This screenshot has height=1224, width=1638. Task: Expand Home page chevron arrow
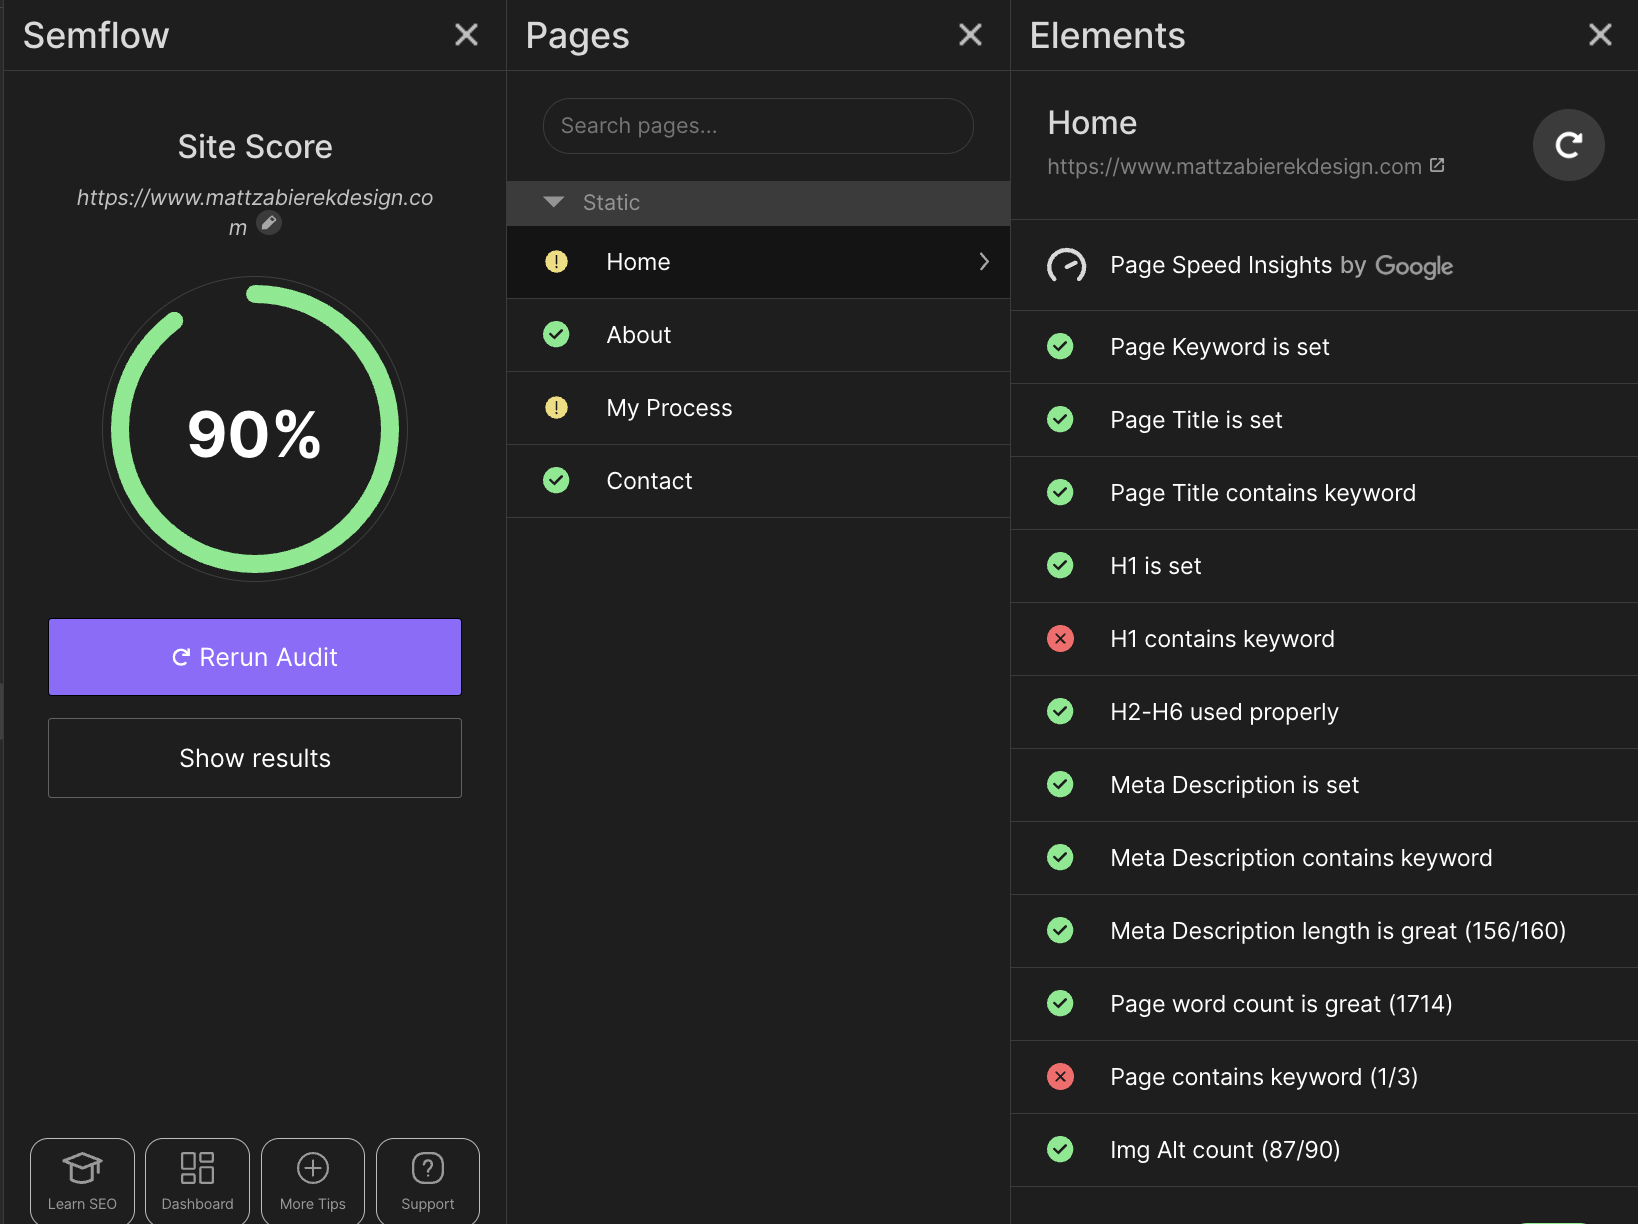984,262
